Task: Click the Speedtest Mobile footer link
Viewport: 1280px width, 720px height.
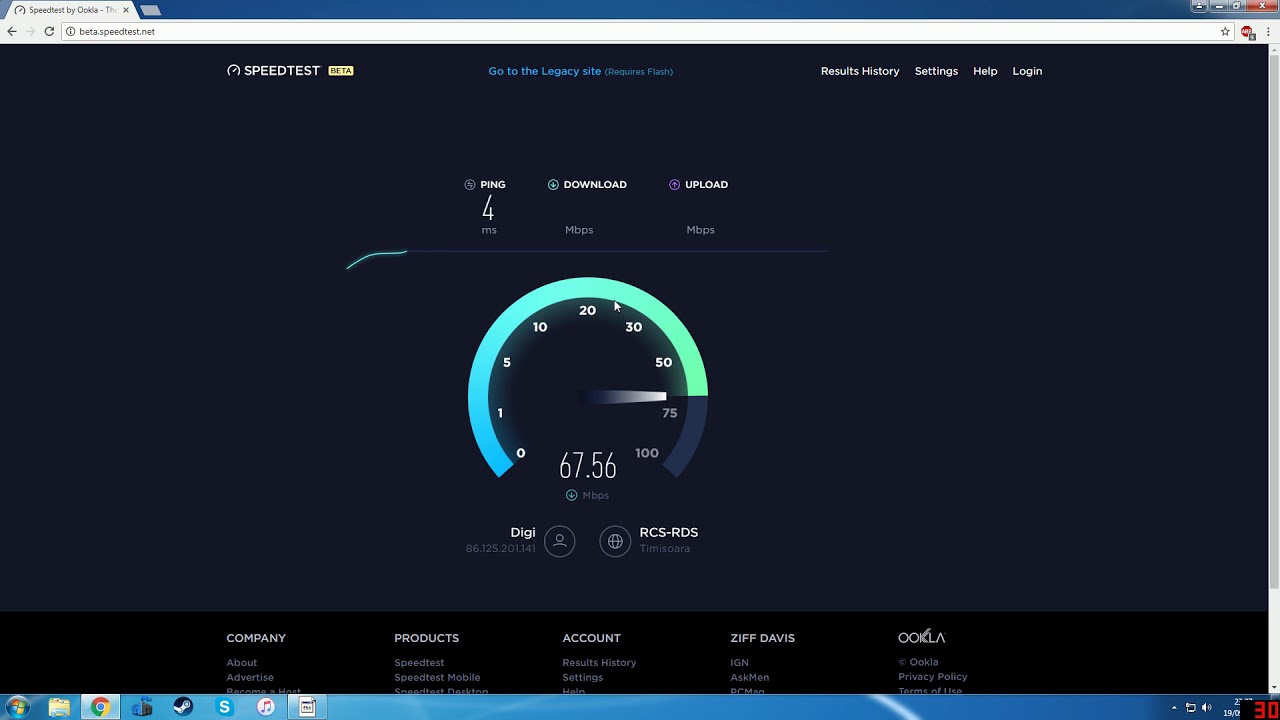Action: point(437,677)
